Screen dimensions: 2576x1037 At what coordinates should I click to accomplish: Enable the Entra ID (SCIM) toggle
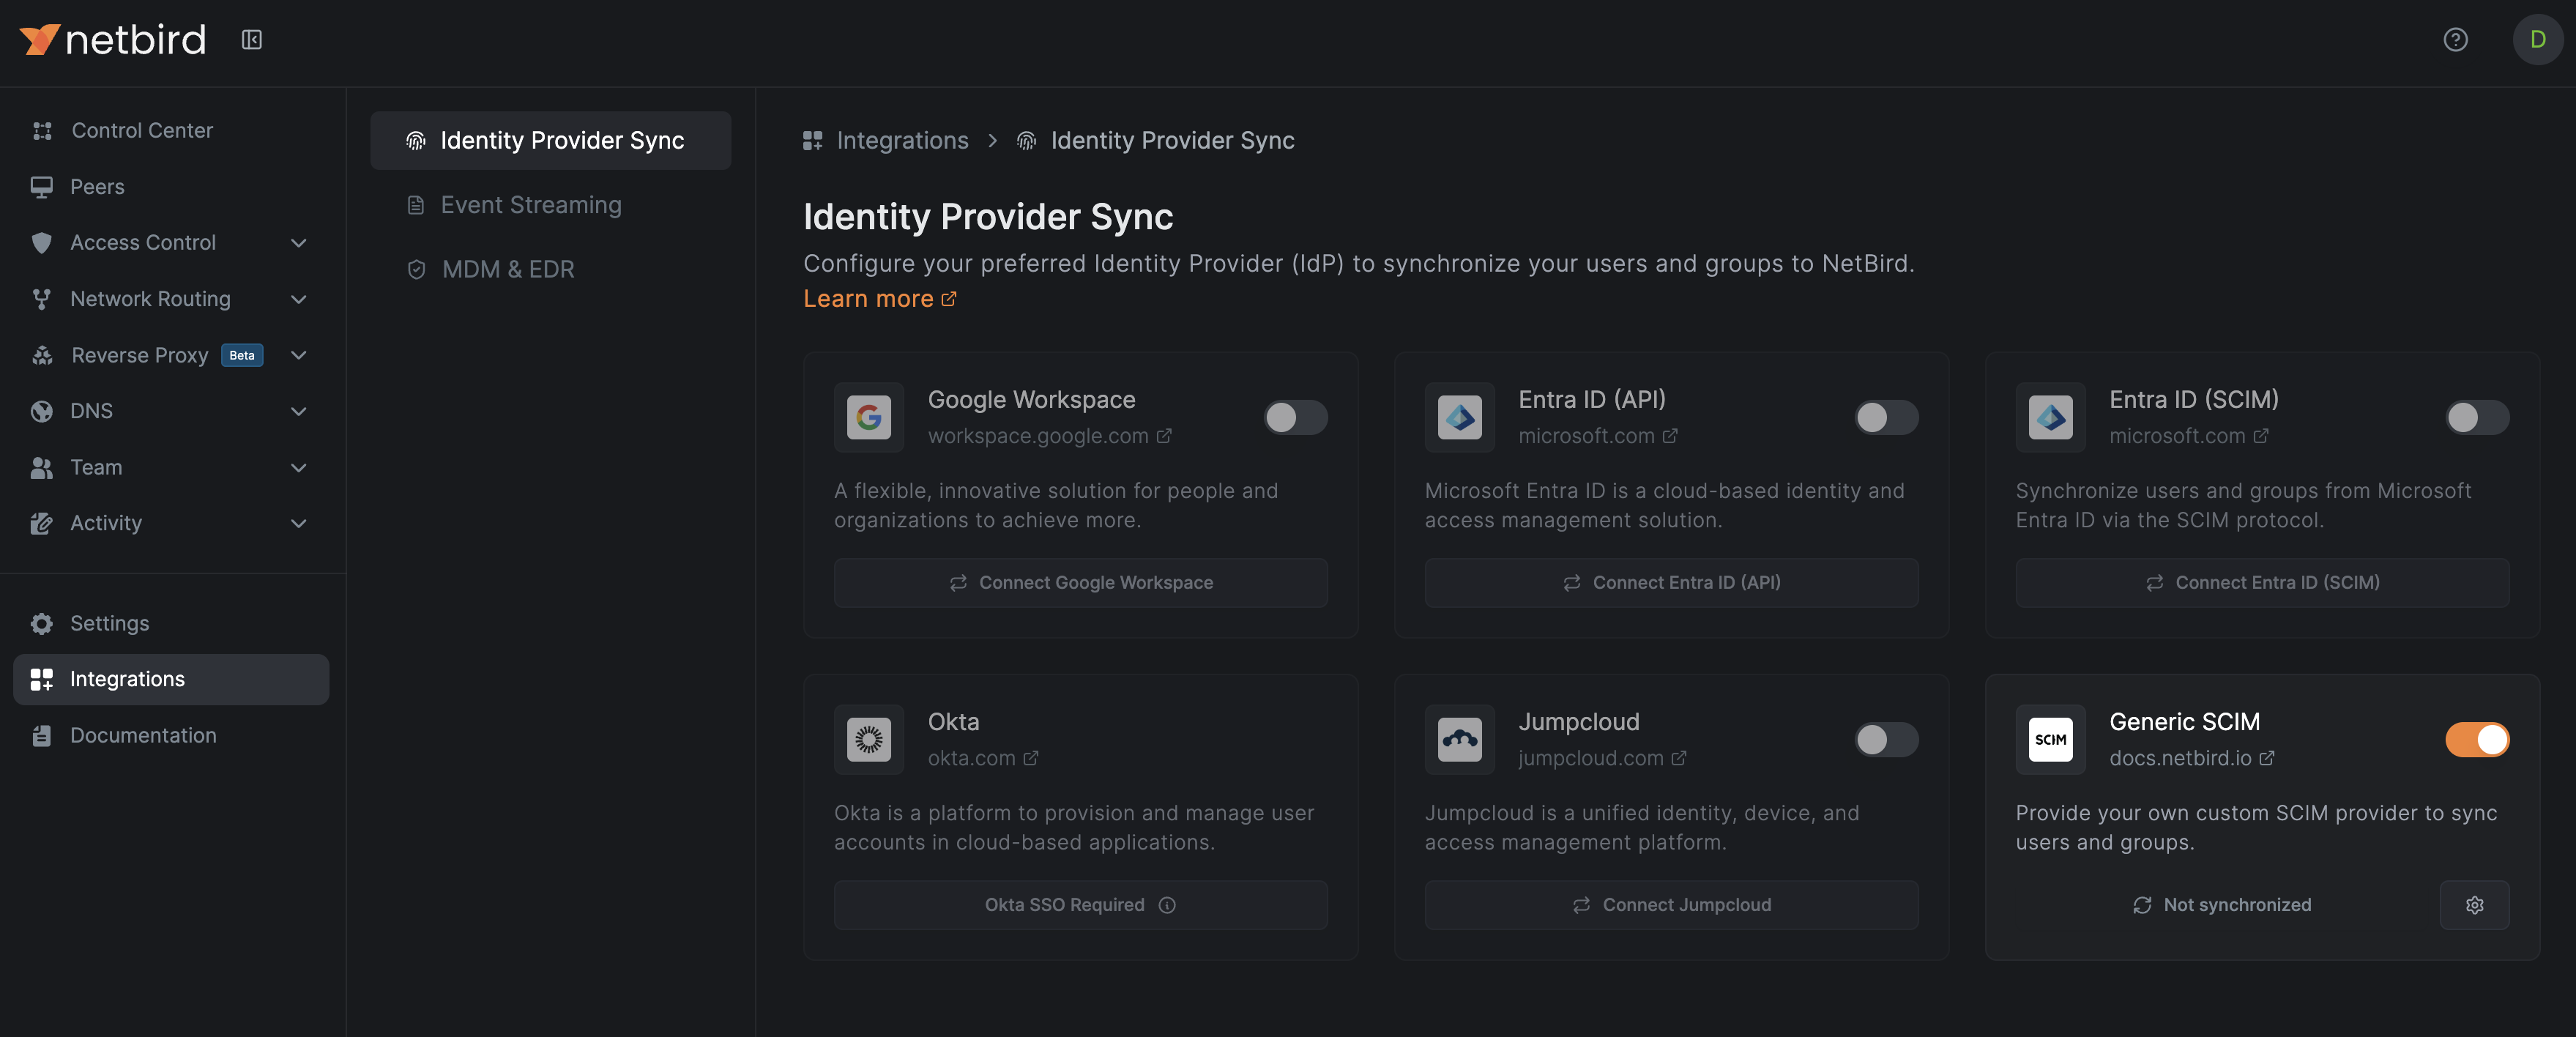point(2477,417)
